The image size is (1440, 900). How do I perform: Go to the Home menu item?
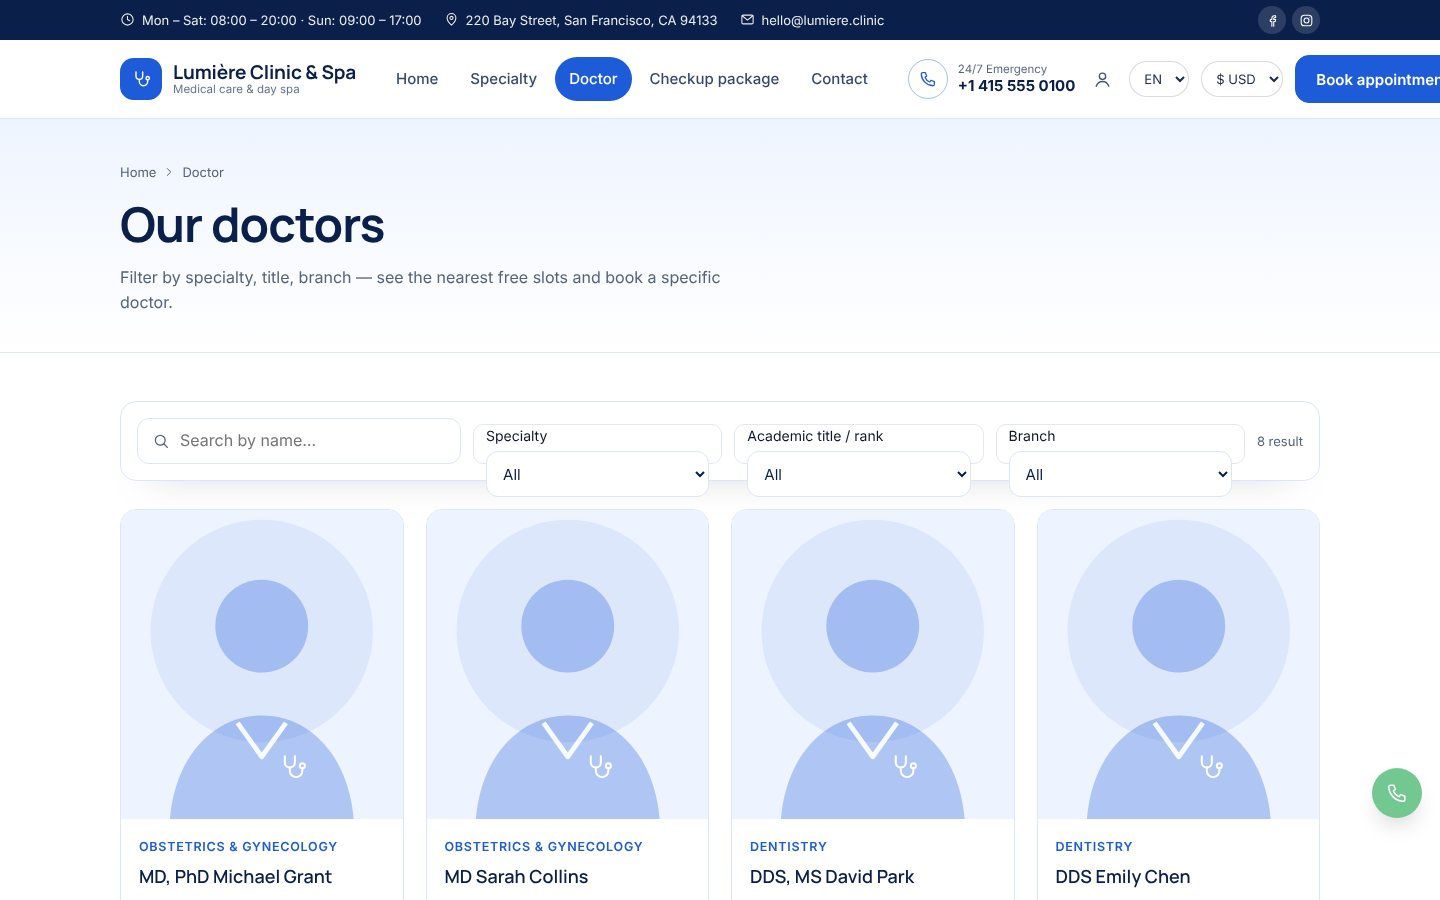pyautogui.click(x=417, y=79)
